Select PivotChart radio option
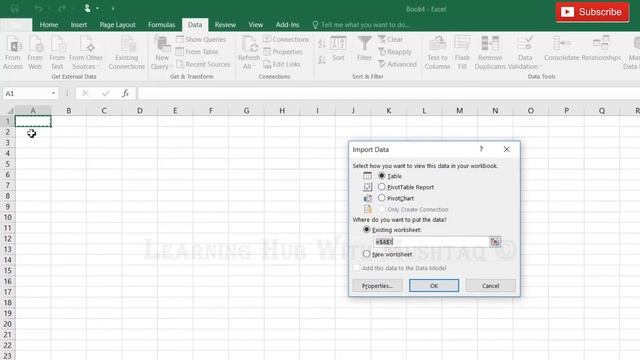 382,198
